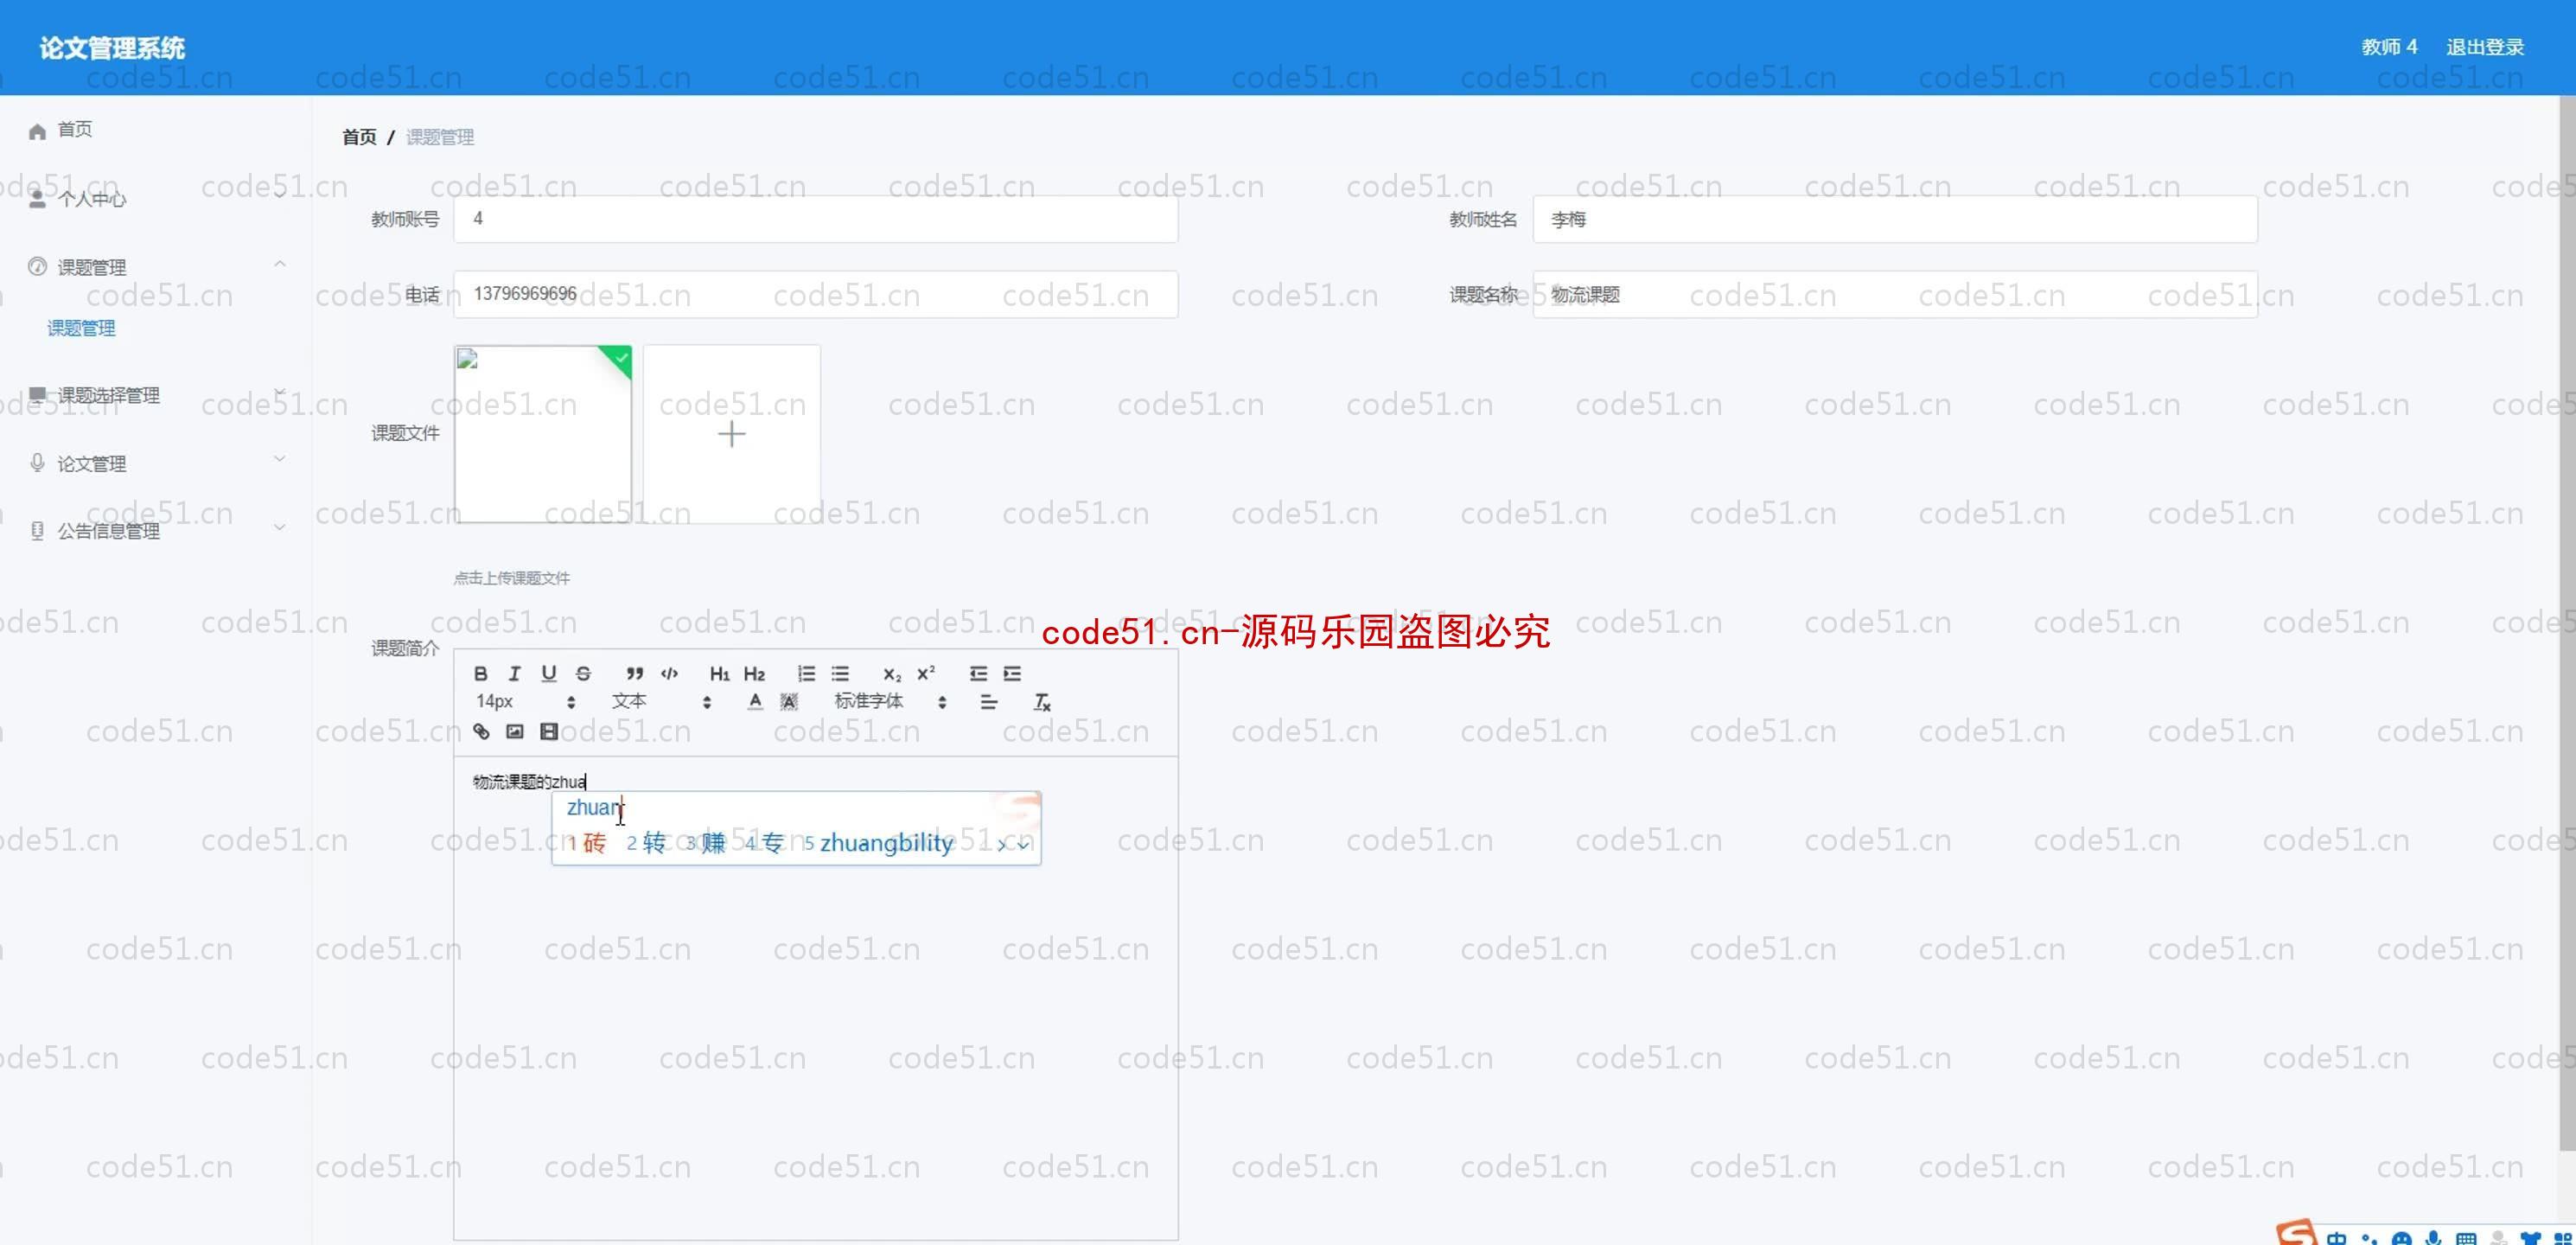This screenshot has width=2576, height=1245.
Task: Open the 文本 heading style dropdown
Action: [661, 702]
